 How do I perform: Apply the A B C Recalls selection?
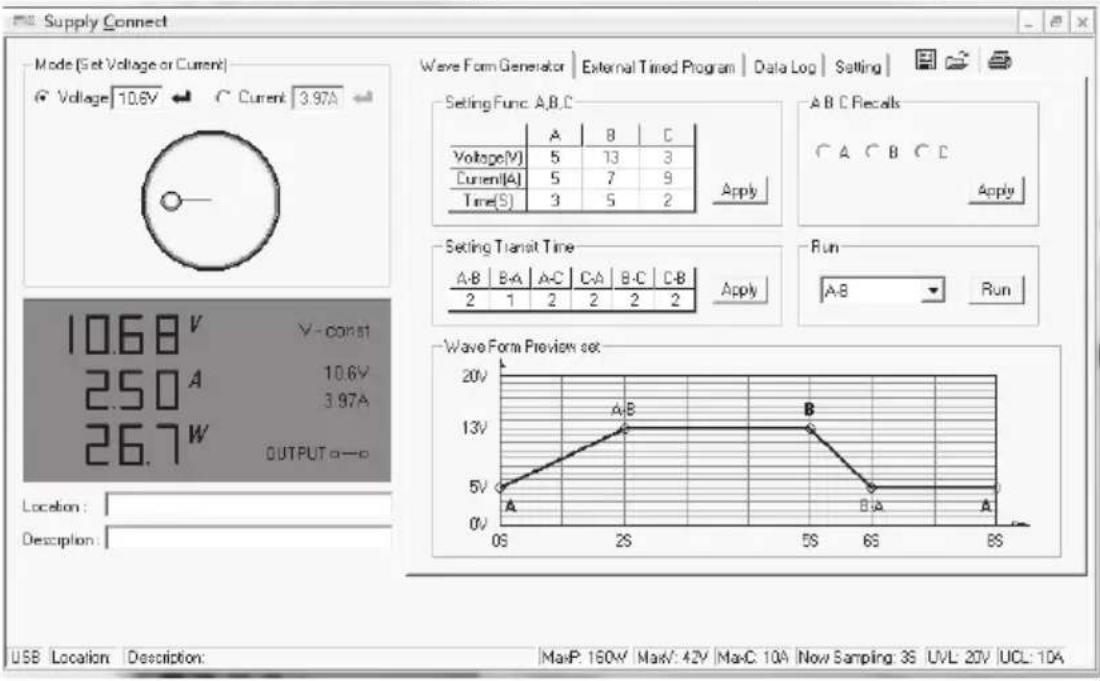tap(995, 190)
